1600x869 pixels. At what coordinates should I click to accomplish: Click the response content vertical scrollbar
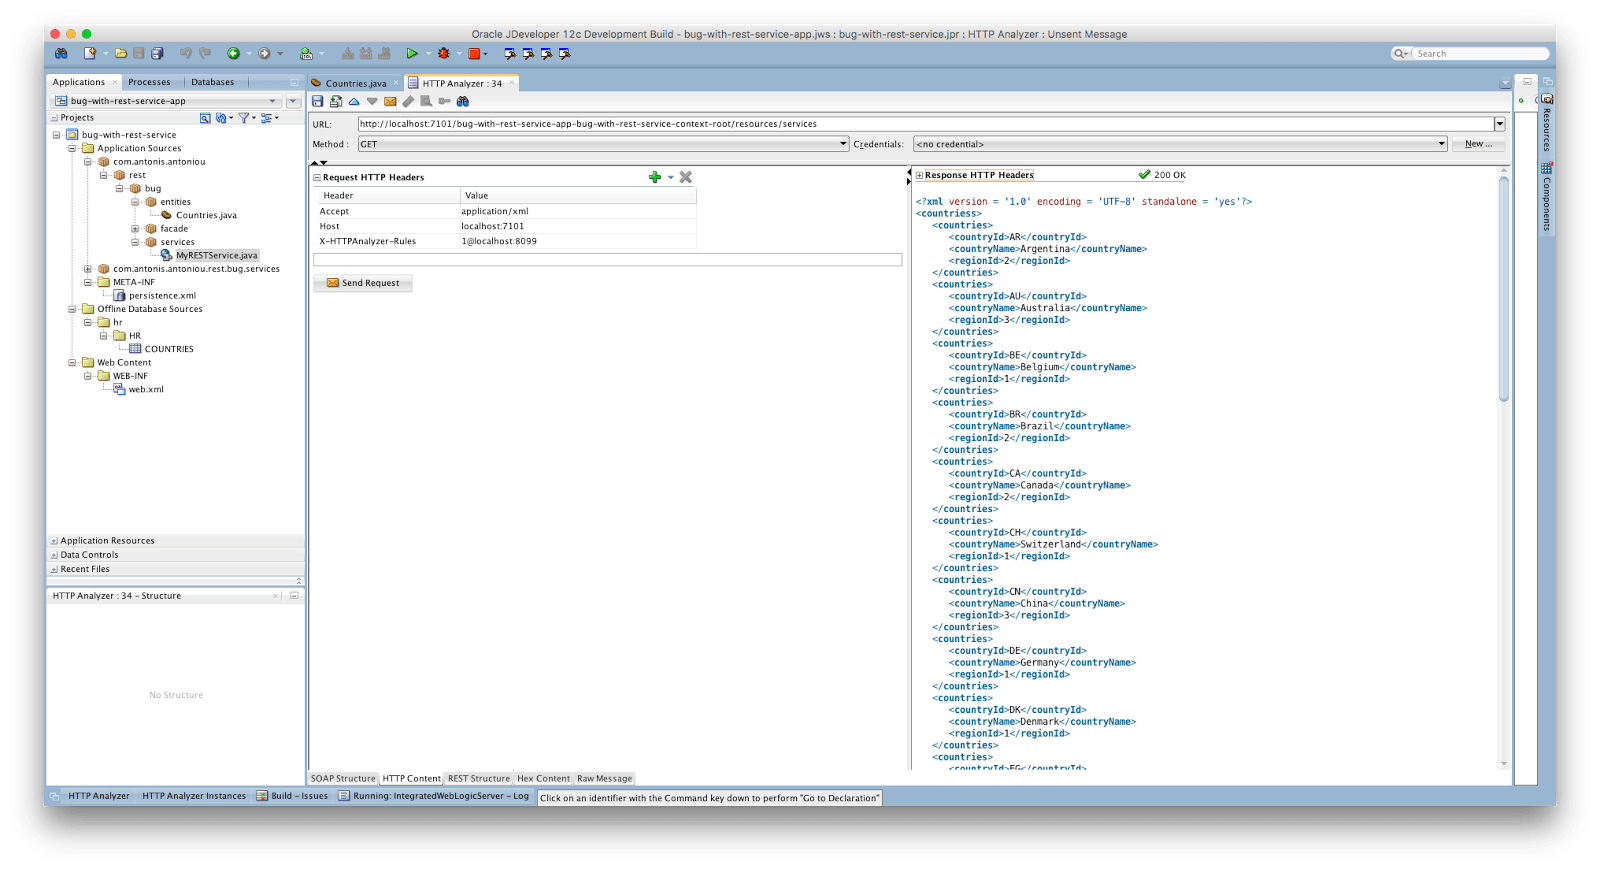click(x=1504, y=290)
